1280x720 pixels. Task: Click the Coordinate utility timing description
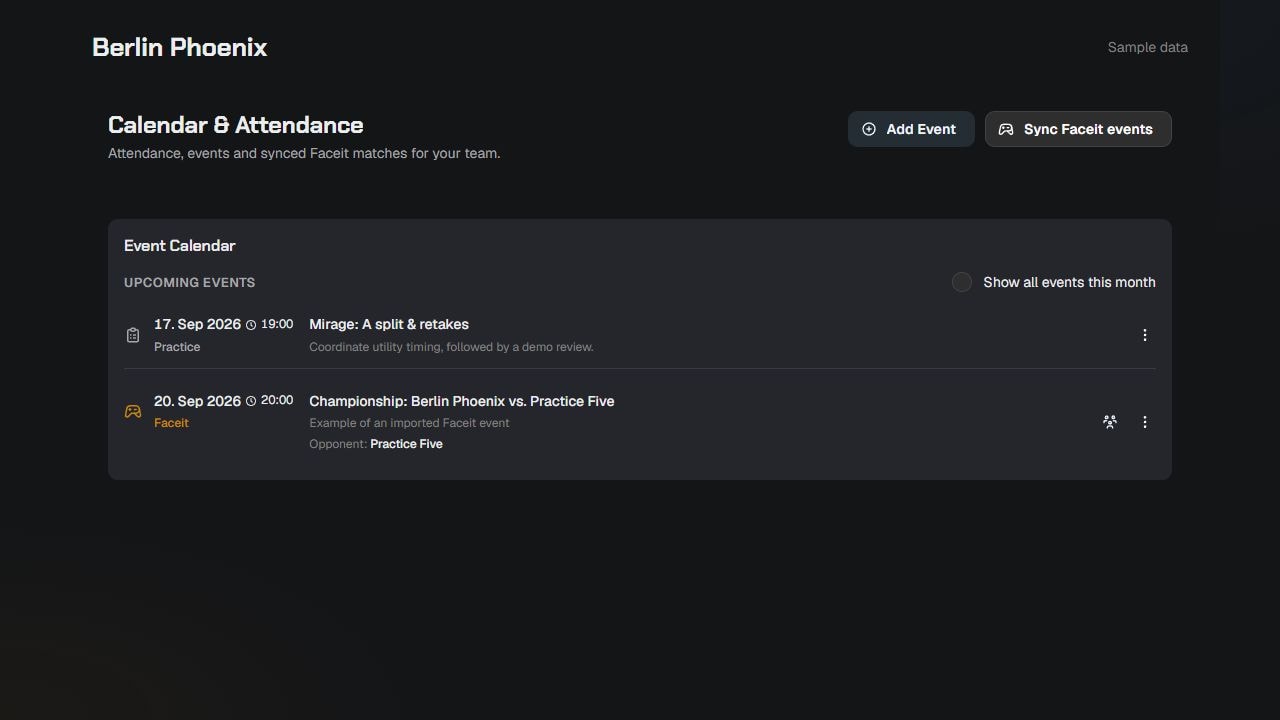point(451,347)
